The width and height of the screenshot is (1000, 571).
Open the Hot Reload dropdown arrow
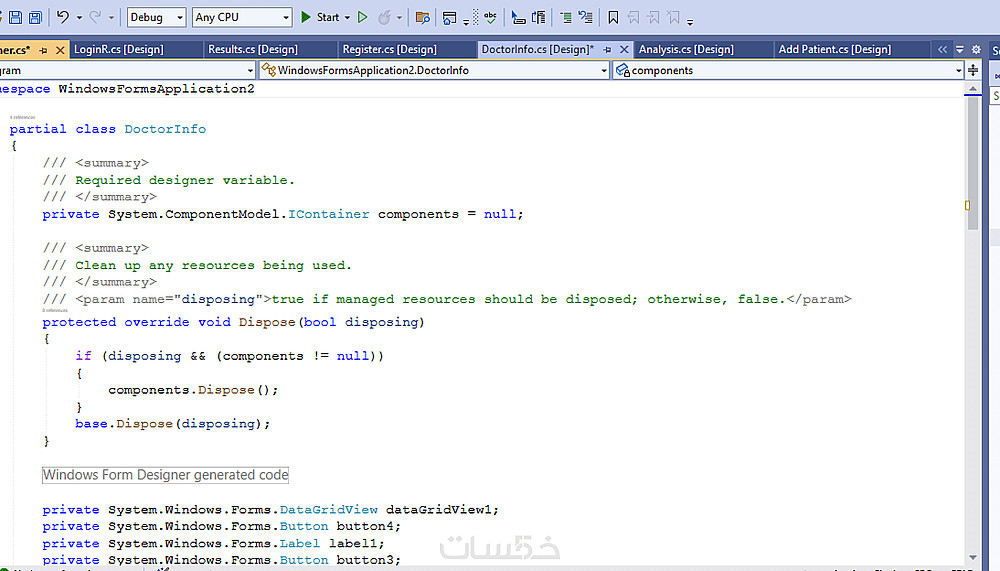[400, 18]
